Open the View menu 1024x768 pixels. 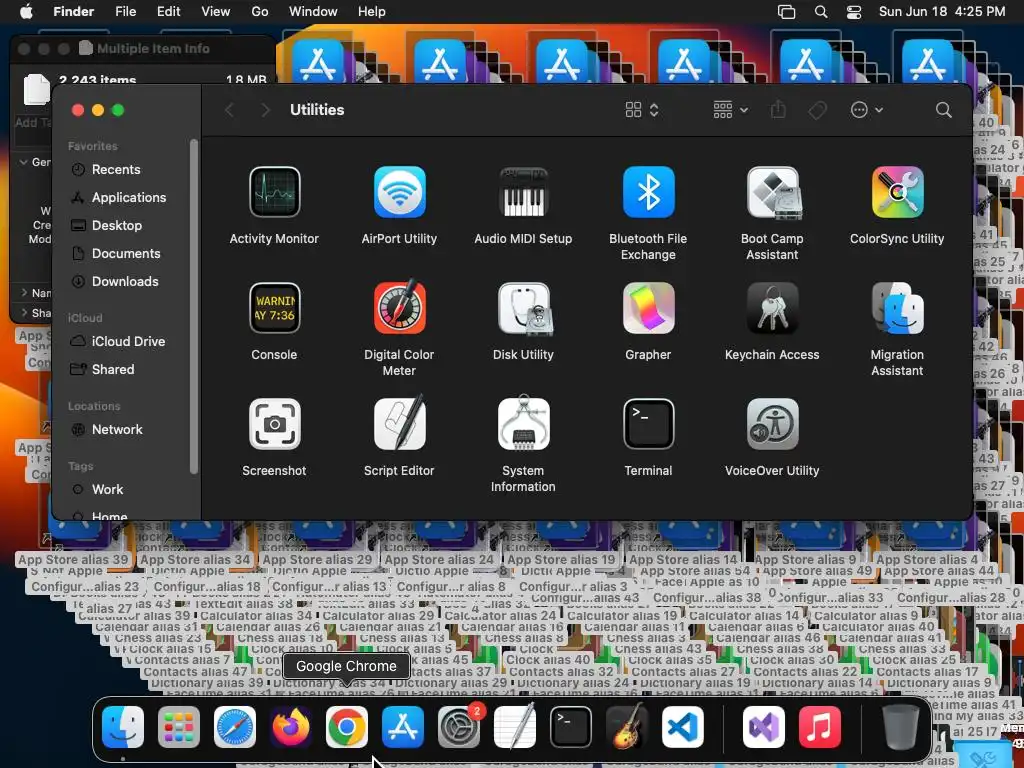(216, 11)
